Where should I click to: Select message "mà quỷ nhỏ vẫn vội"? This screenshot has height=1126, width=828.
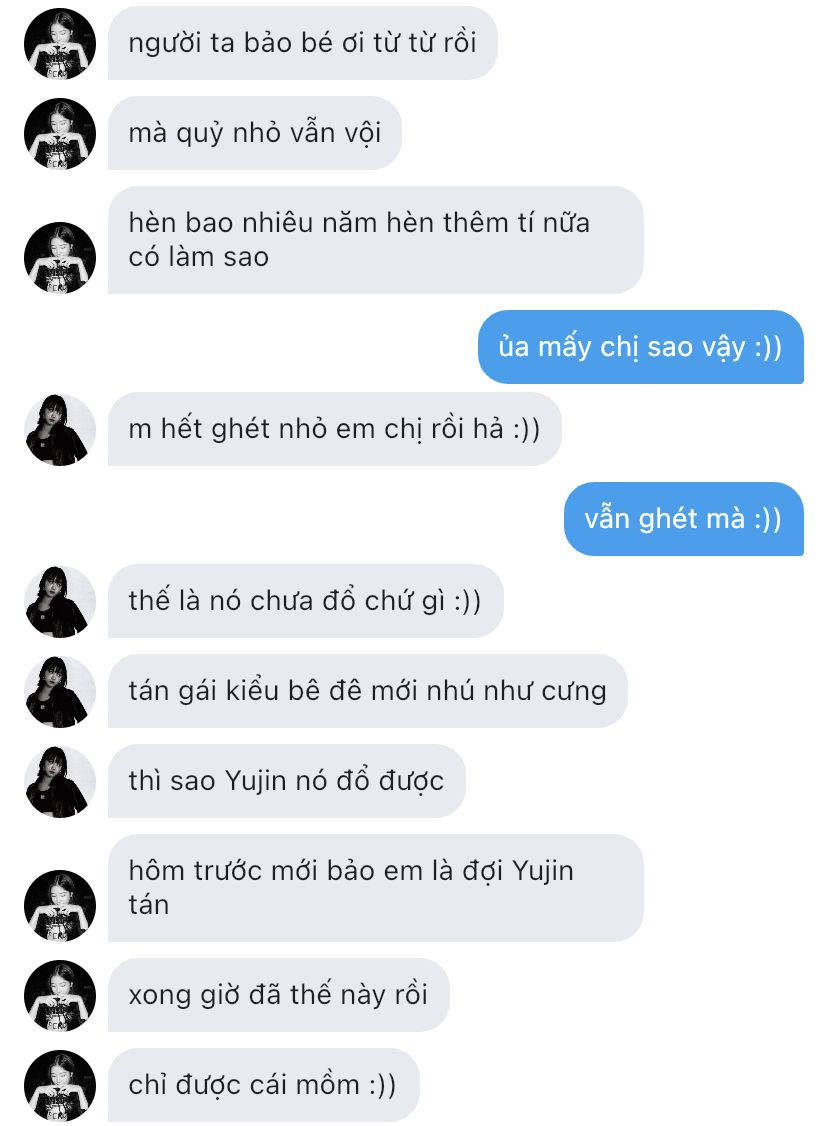tap(254, 133)
